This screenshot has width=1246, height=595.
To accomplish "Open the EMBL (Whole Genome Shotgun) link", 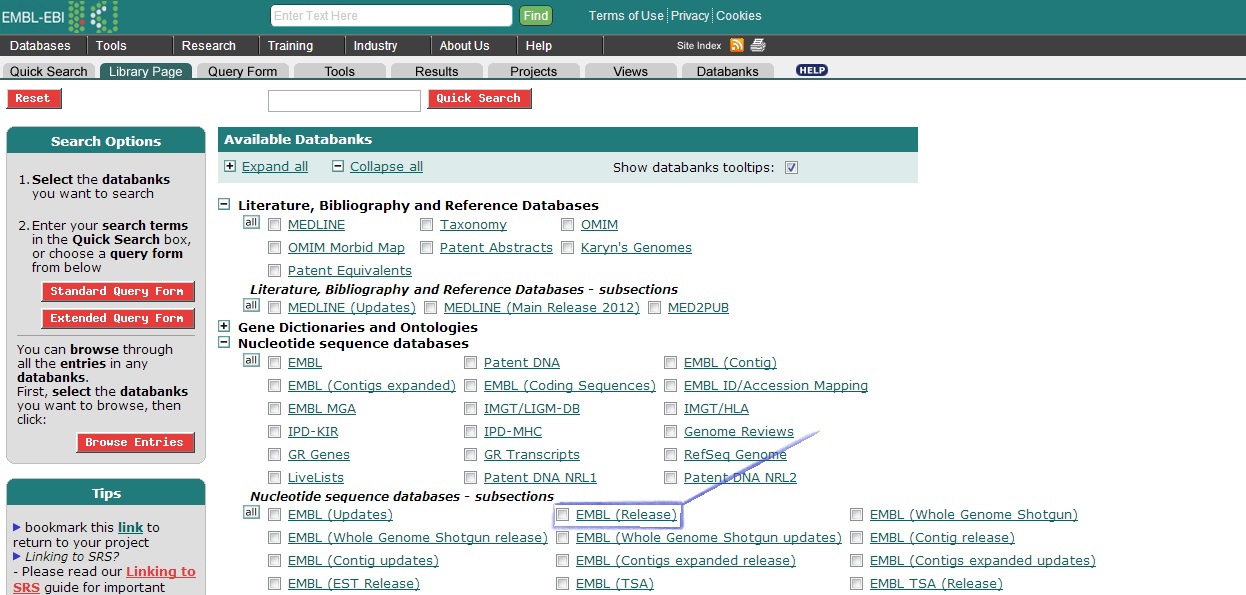I will (x=974, y=515).
